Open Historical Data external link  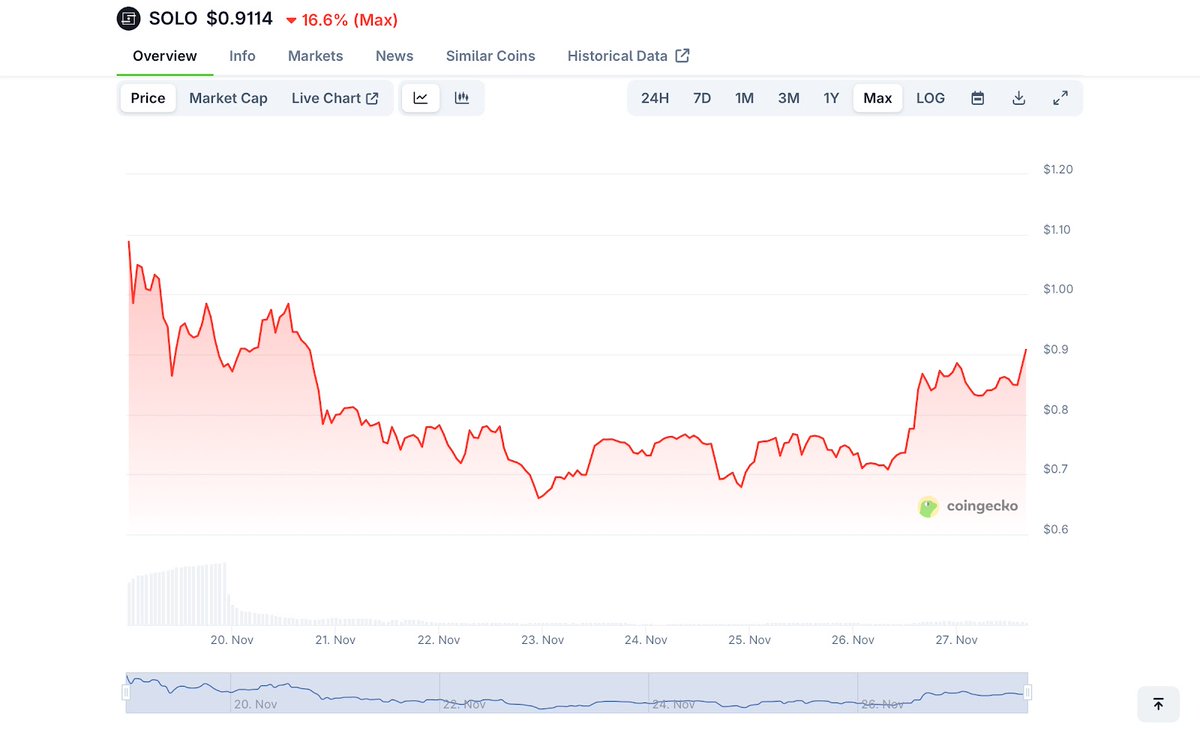coord(628,56)
